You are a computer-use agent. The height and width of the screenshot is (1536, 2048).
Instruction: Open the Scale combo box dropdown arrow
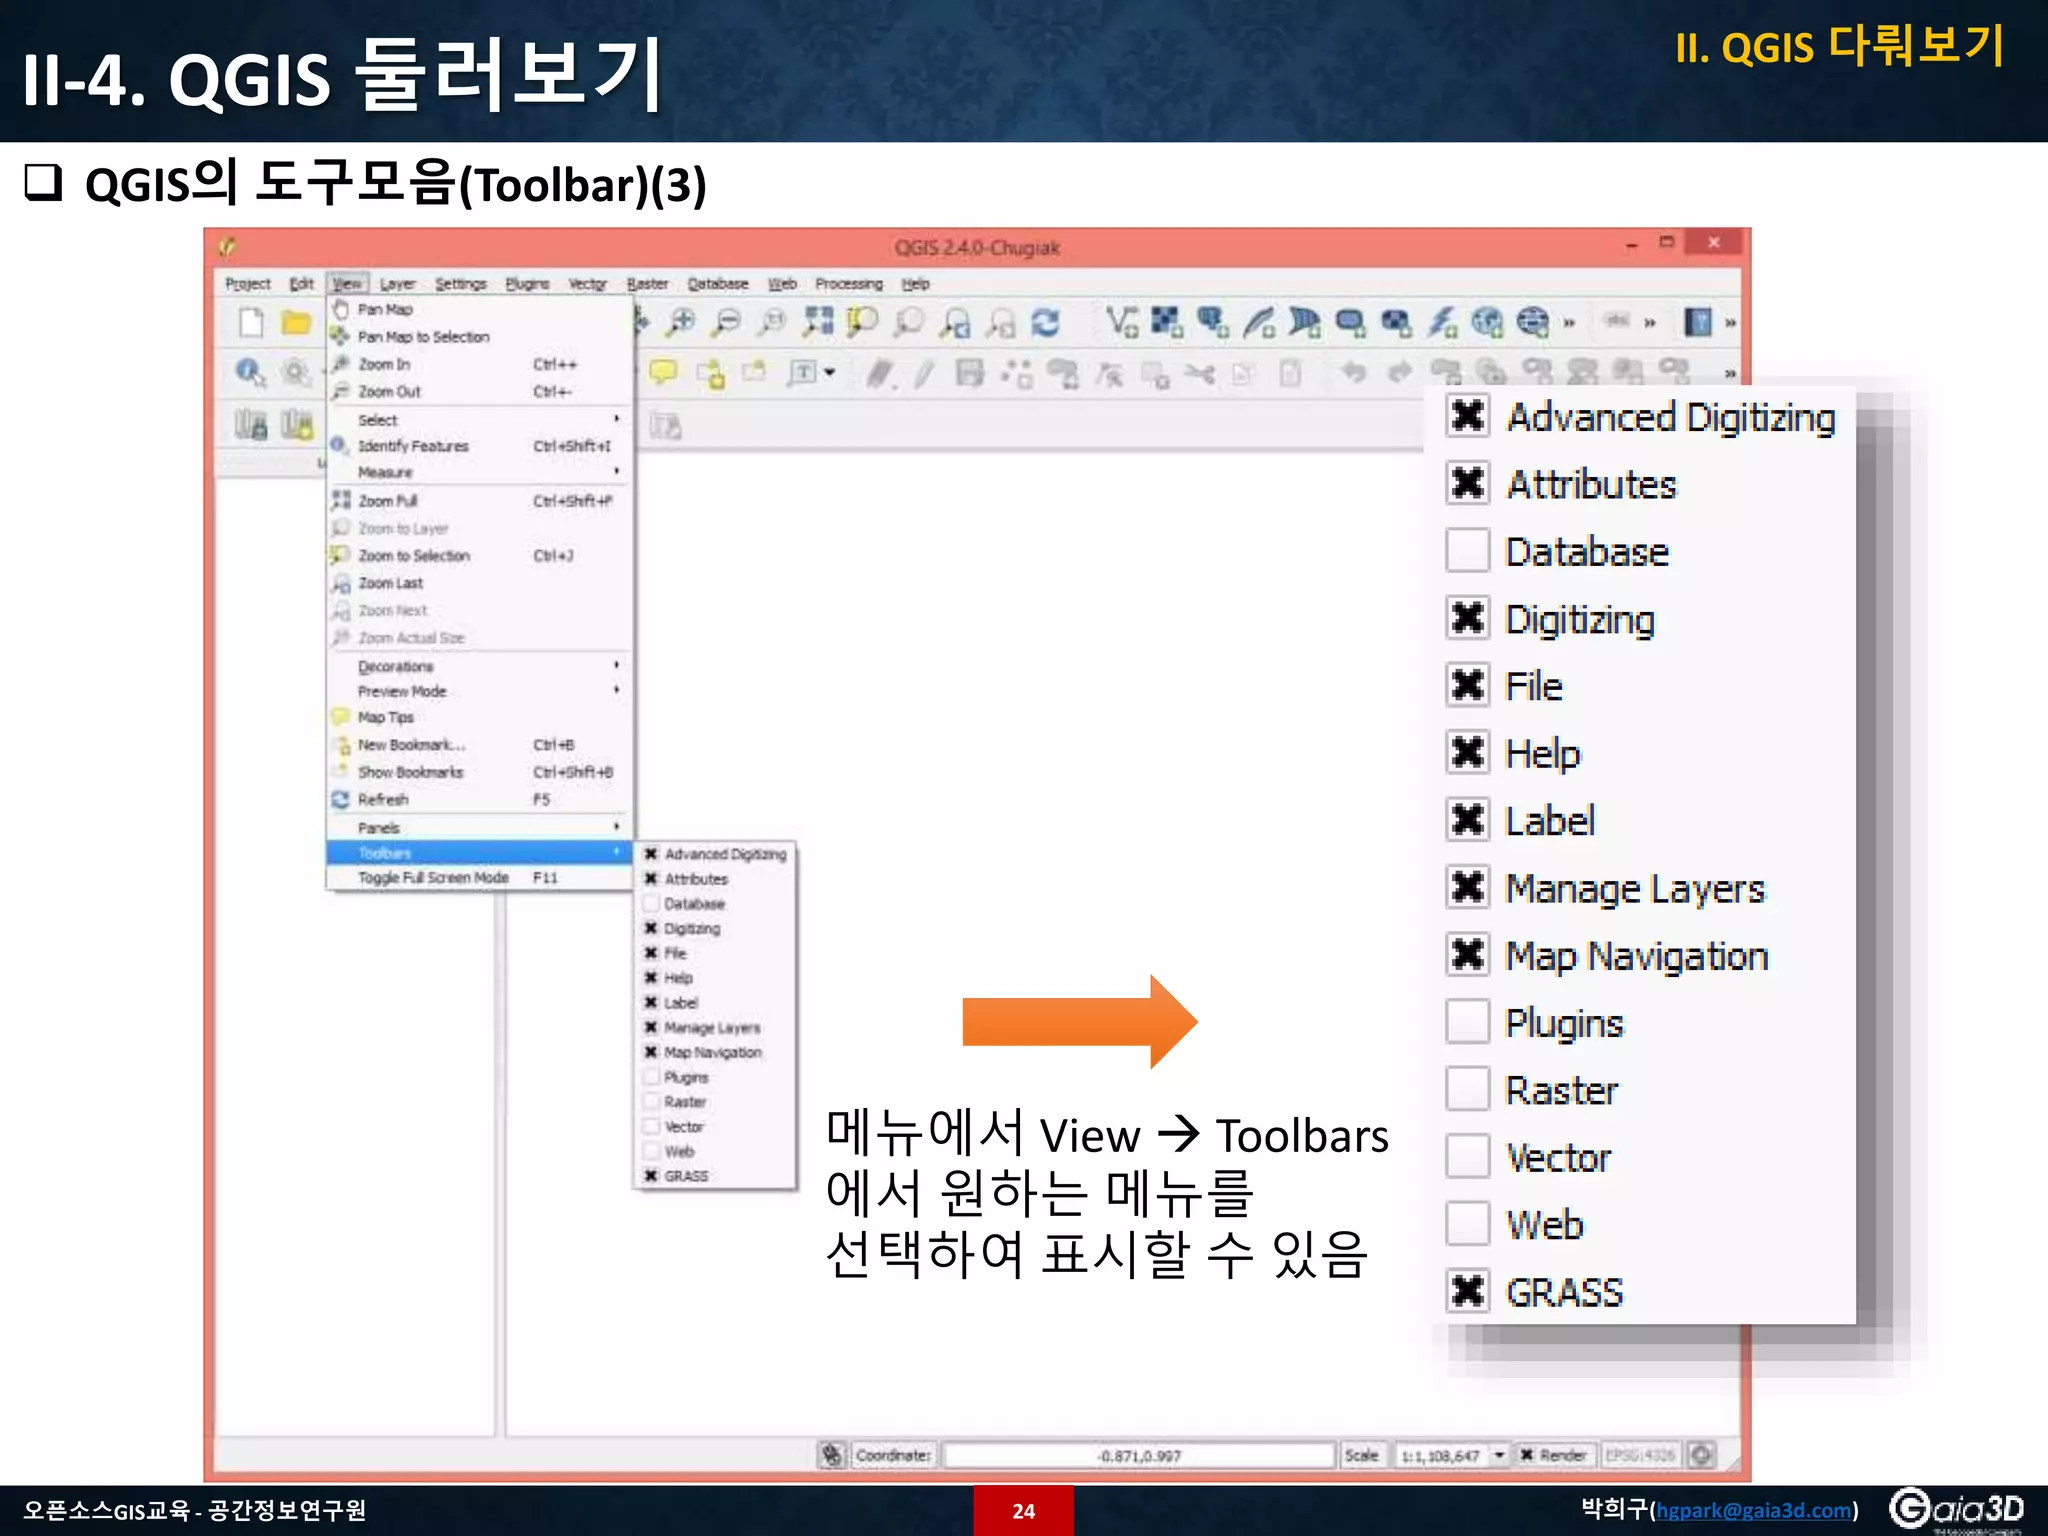click(1499, 1455)
